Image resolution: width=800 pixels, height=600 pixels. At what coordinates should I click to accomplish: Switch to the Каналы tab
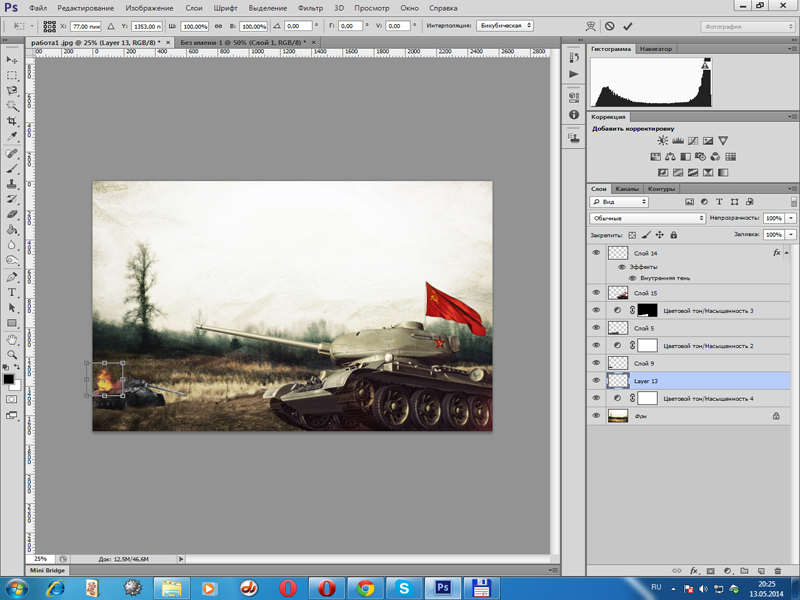[627, 189]
